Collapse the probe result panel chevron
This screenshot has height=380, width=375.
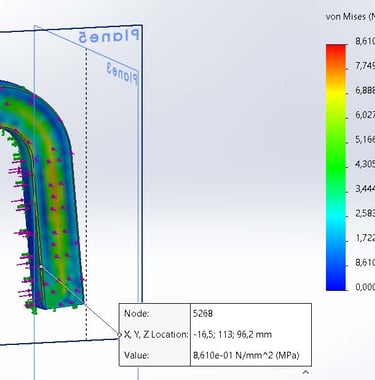click(x=305, y=372)
